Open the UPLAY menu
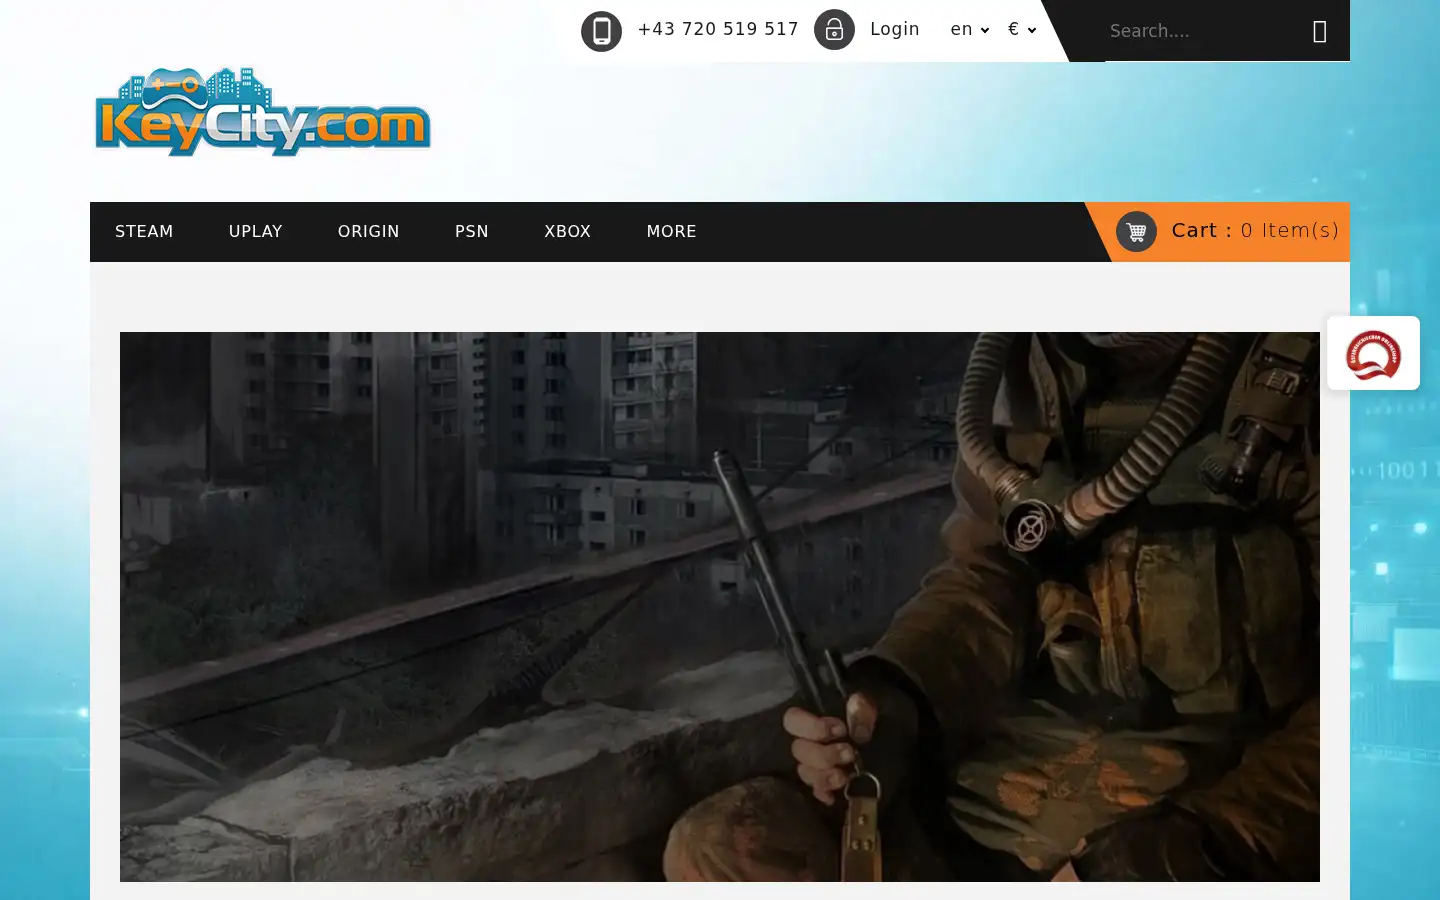Screen dimensions: 1440x900 (256, 232)
